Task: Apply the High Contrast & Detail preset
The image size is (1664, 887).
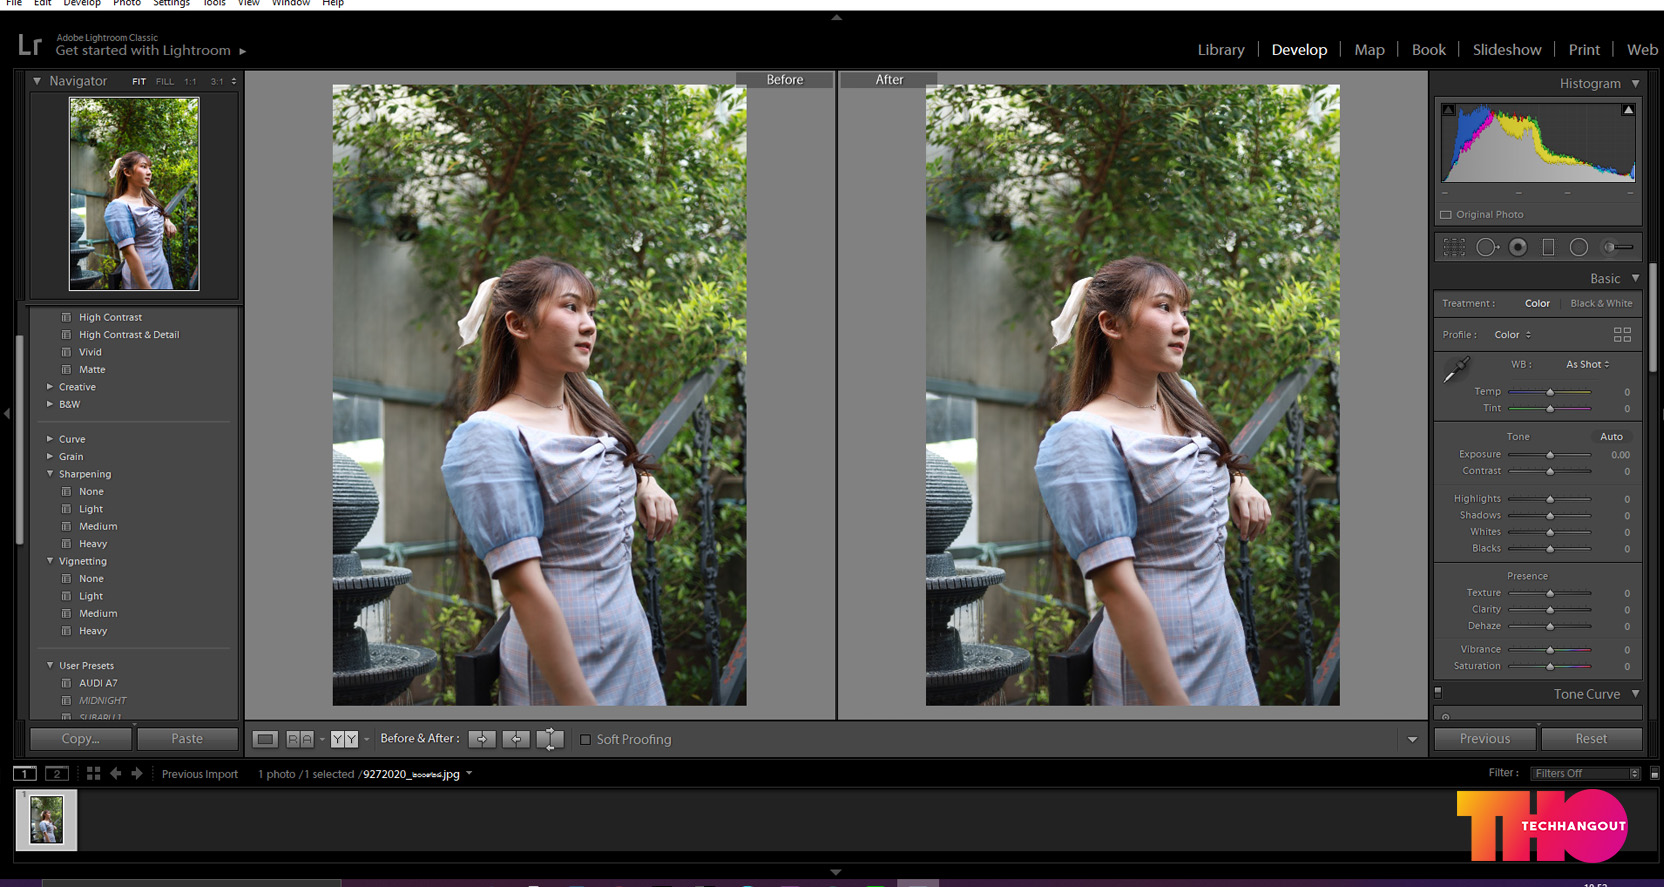Action: 129,335
